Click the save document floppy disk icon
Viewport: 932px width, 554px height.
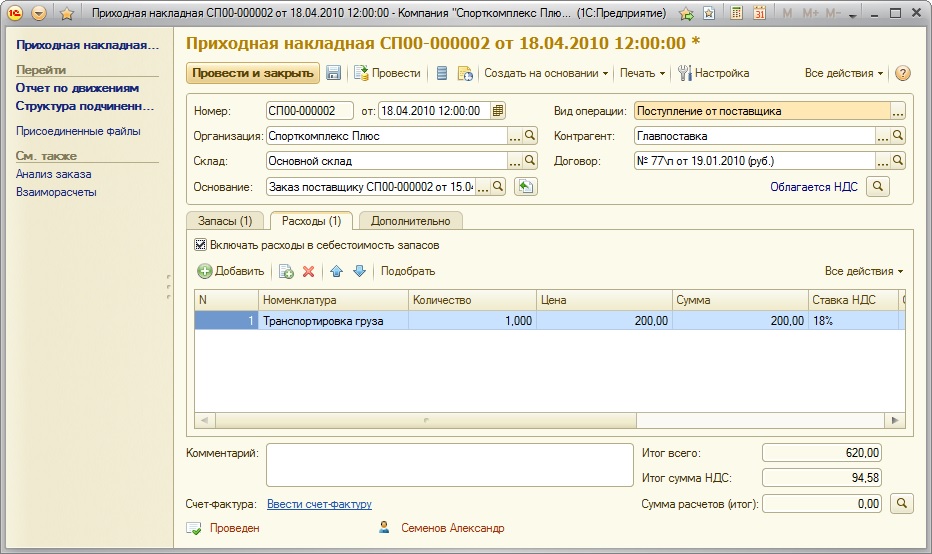(x=334, y=73)
